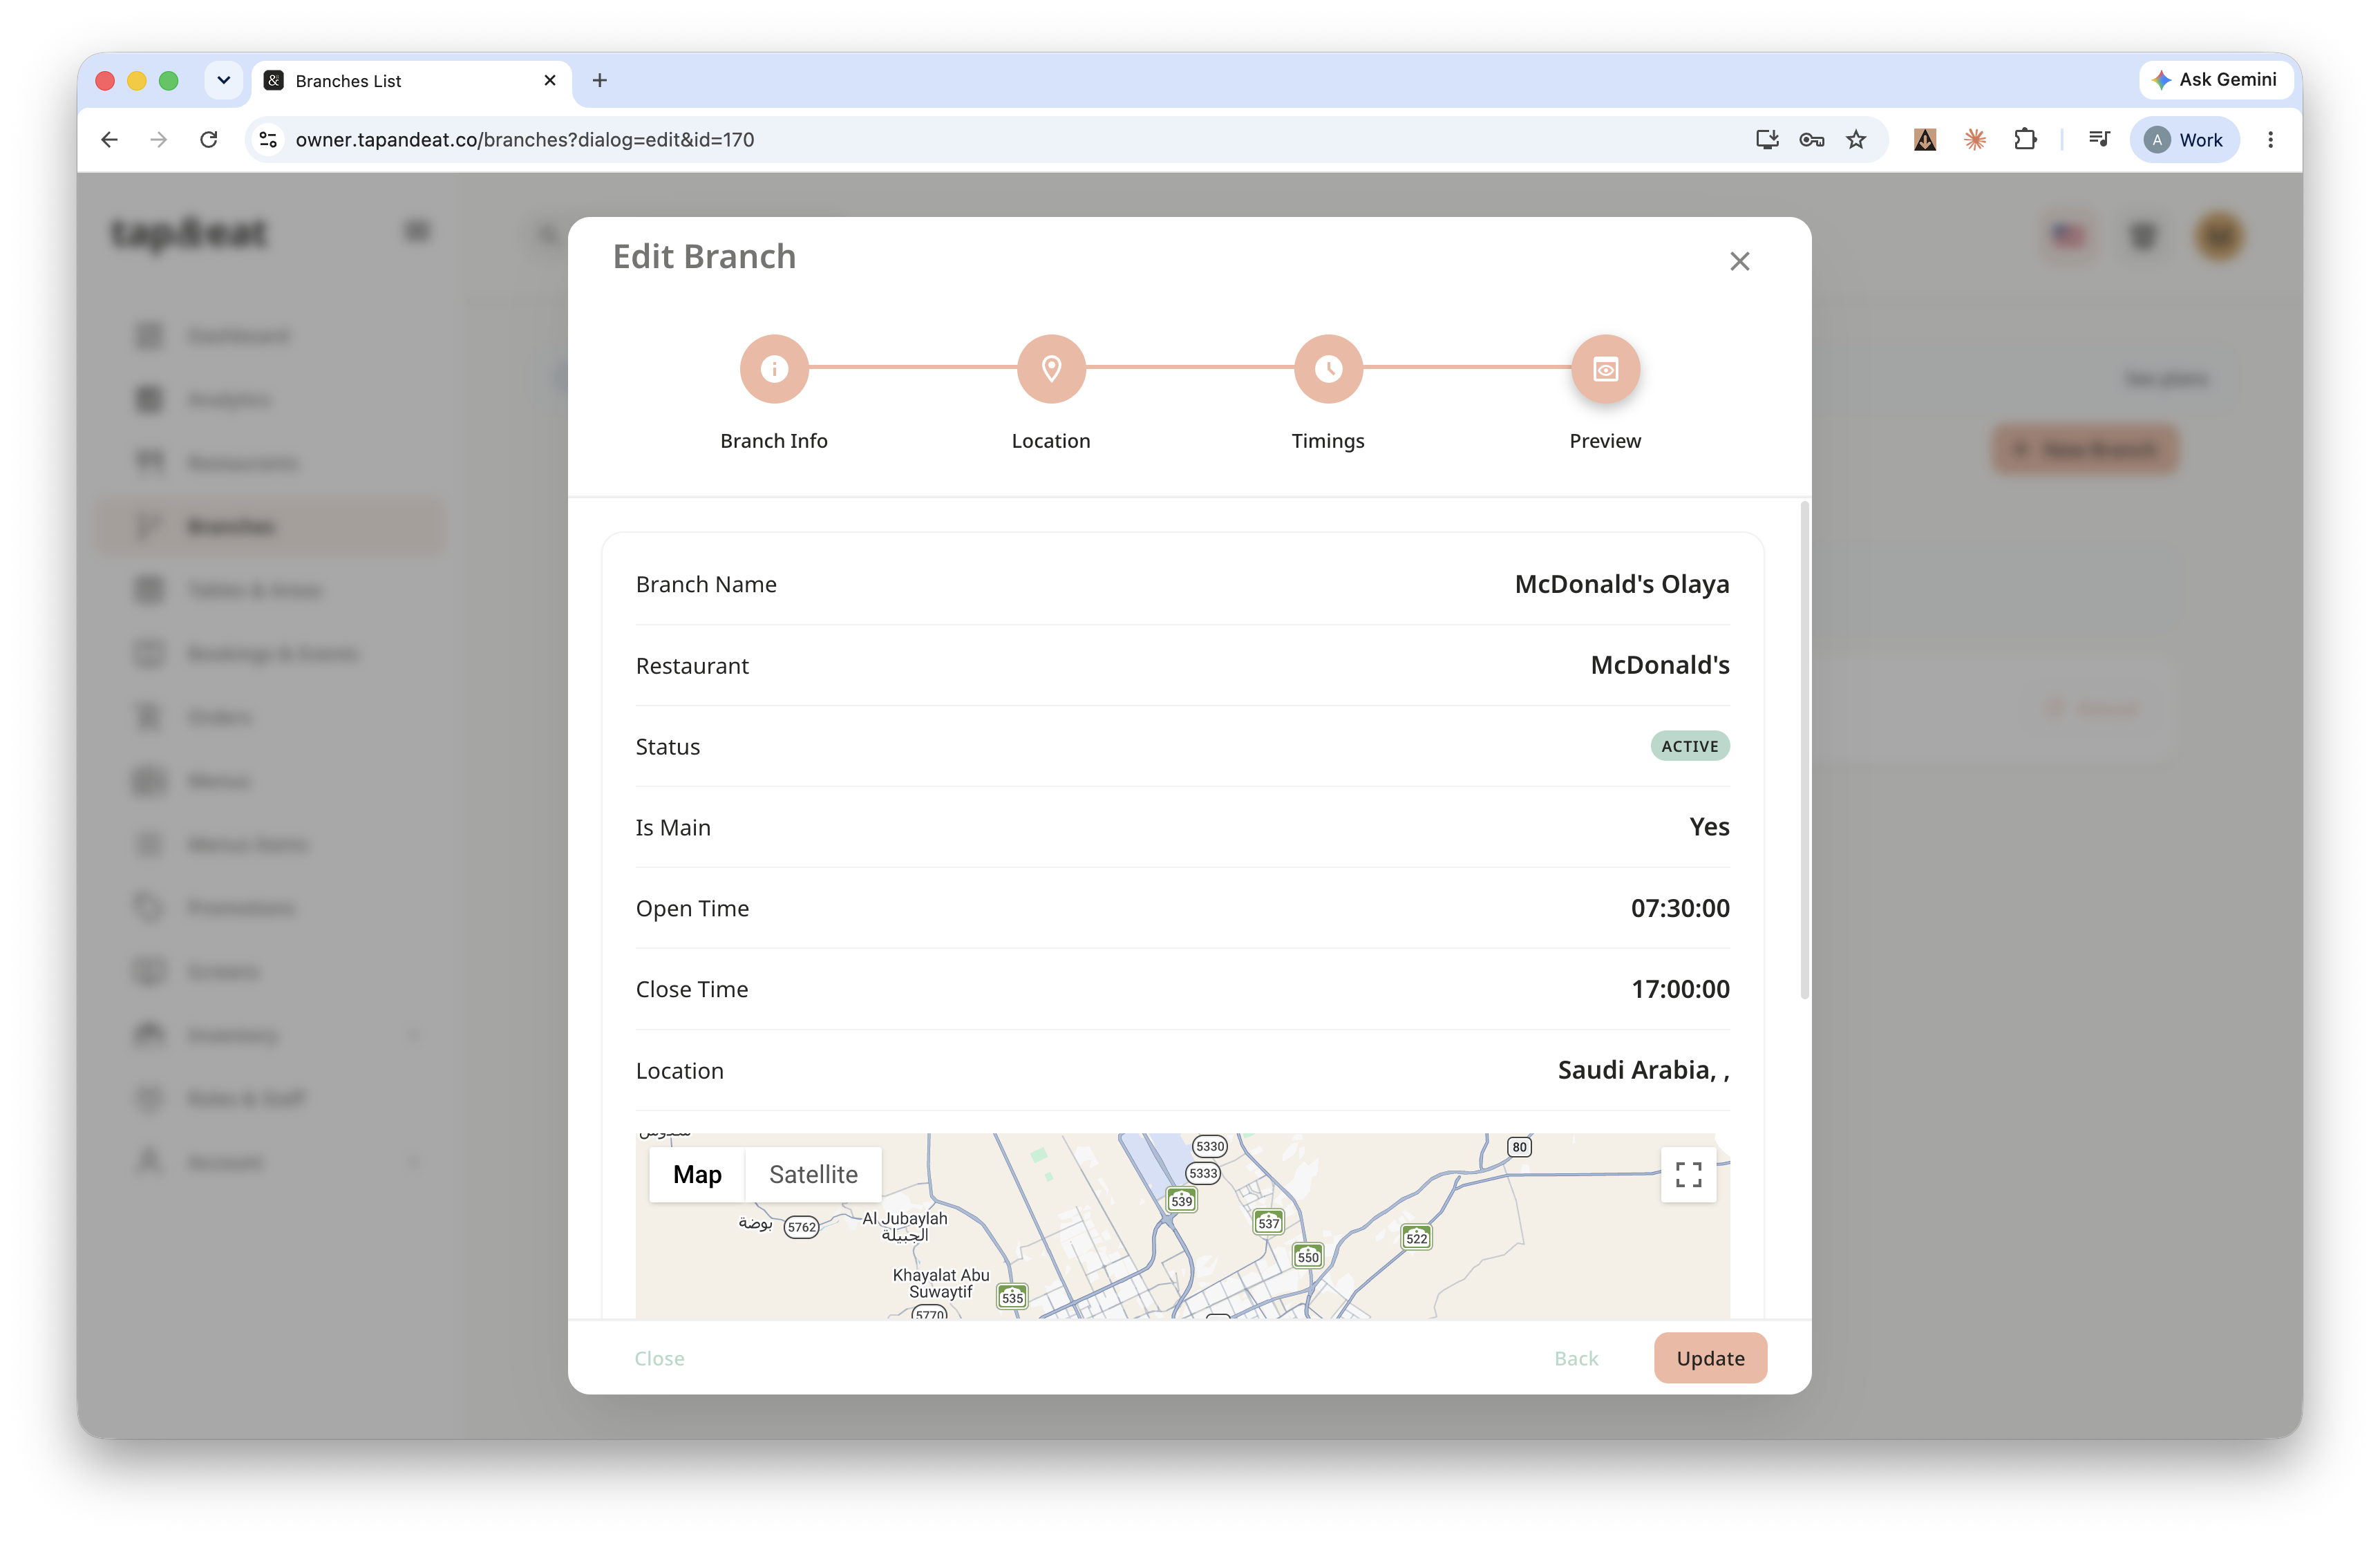Click the browser forward arrow
2380x1541 pixels.
click(x=158, y=140)
